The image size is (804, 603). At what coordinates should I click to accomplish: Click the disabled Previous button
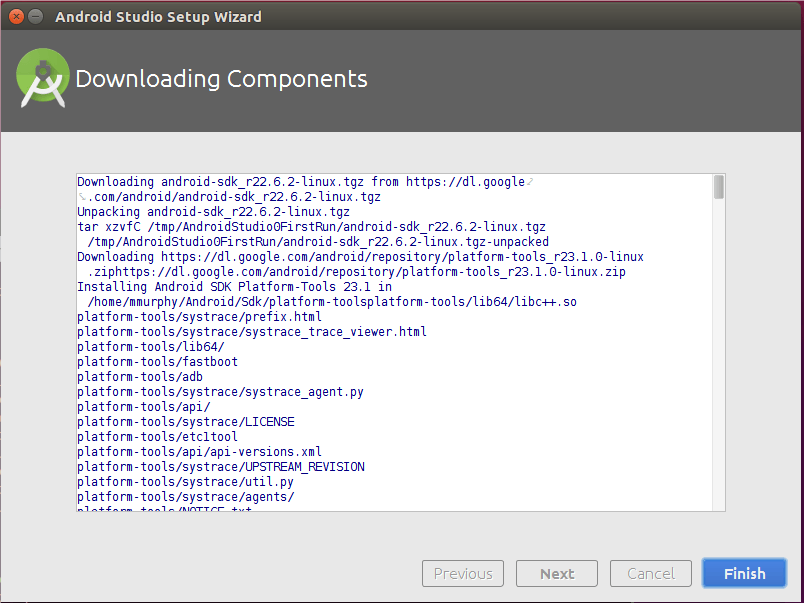pos(463,573)
